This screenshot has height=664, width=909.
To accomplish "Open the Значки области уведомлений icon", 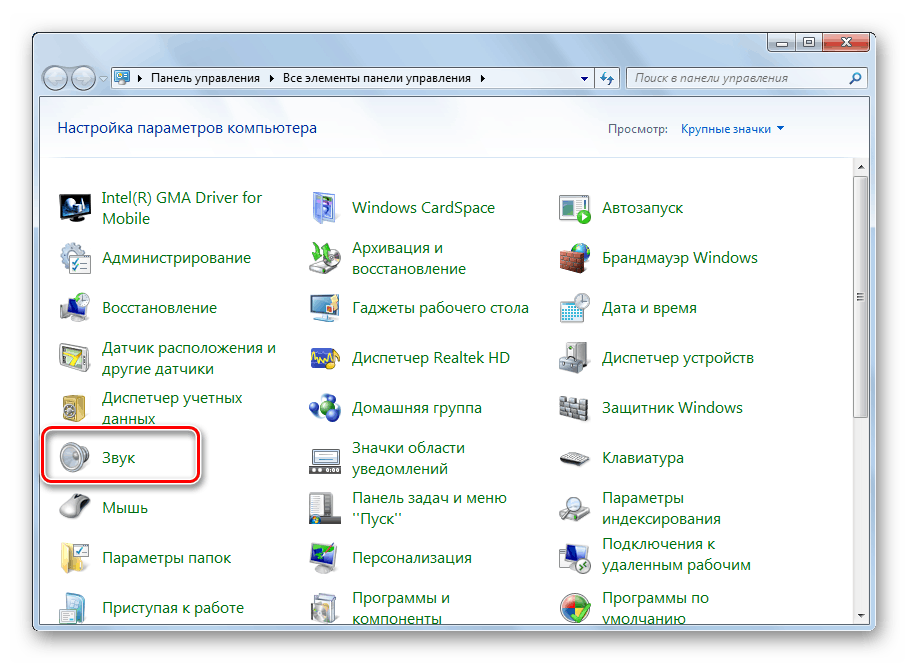I will click(x=325, y=460).
